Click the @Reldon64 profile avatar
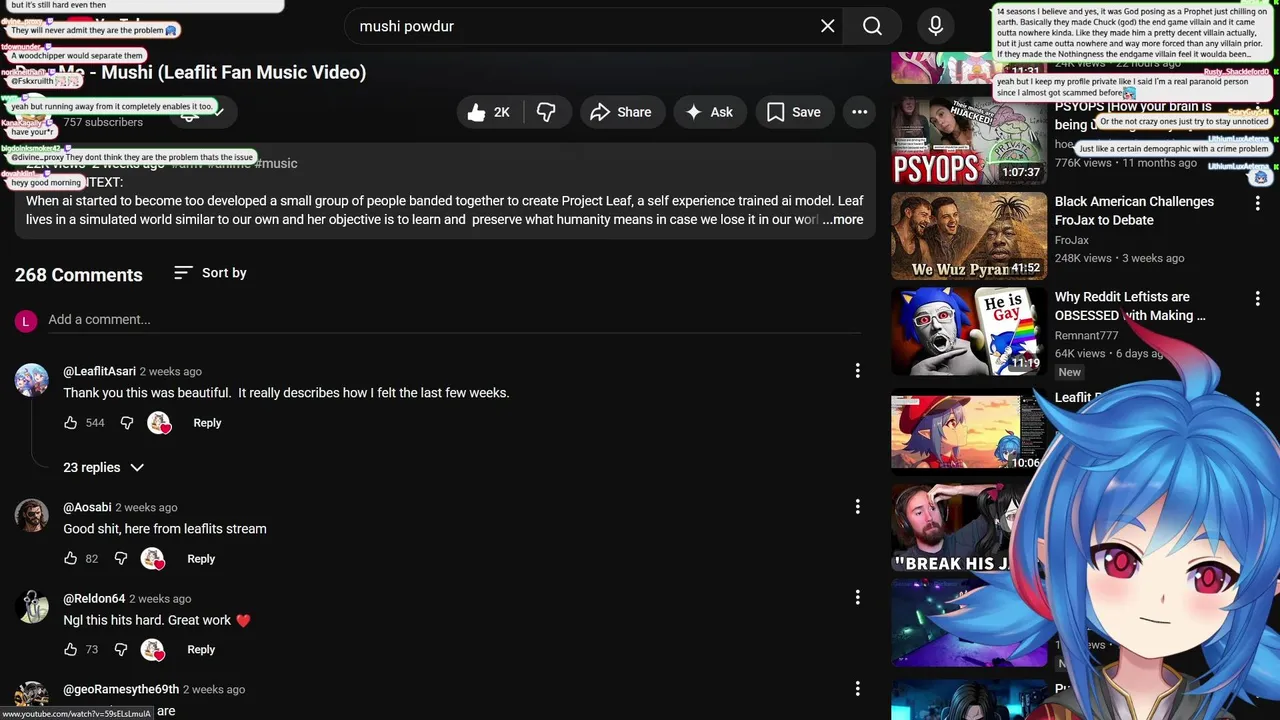The image size is (1280, 720). click(x=32, y=607)
